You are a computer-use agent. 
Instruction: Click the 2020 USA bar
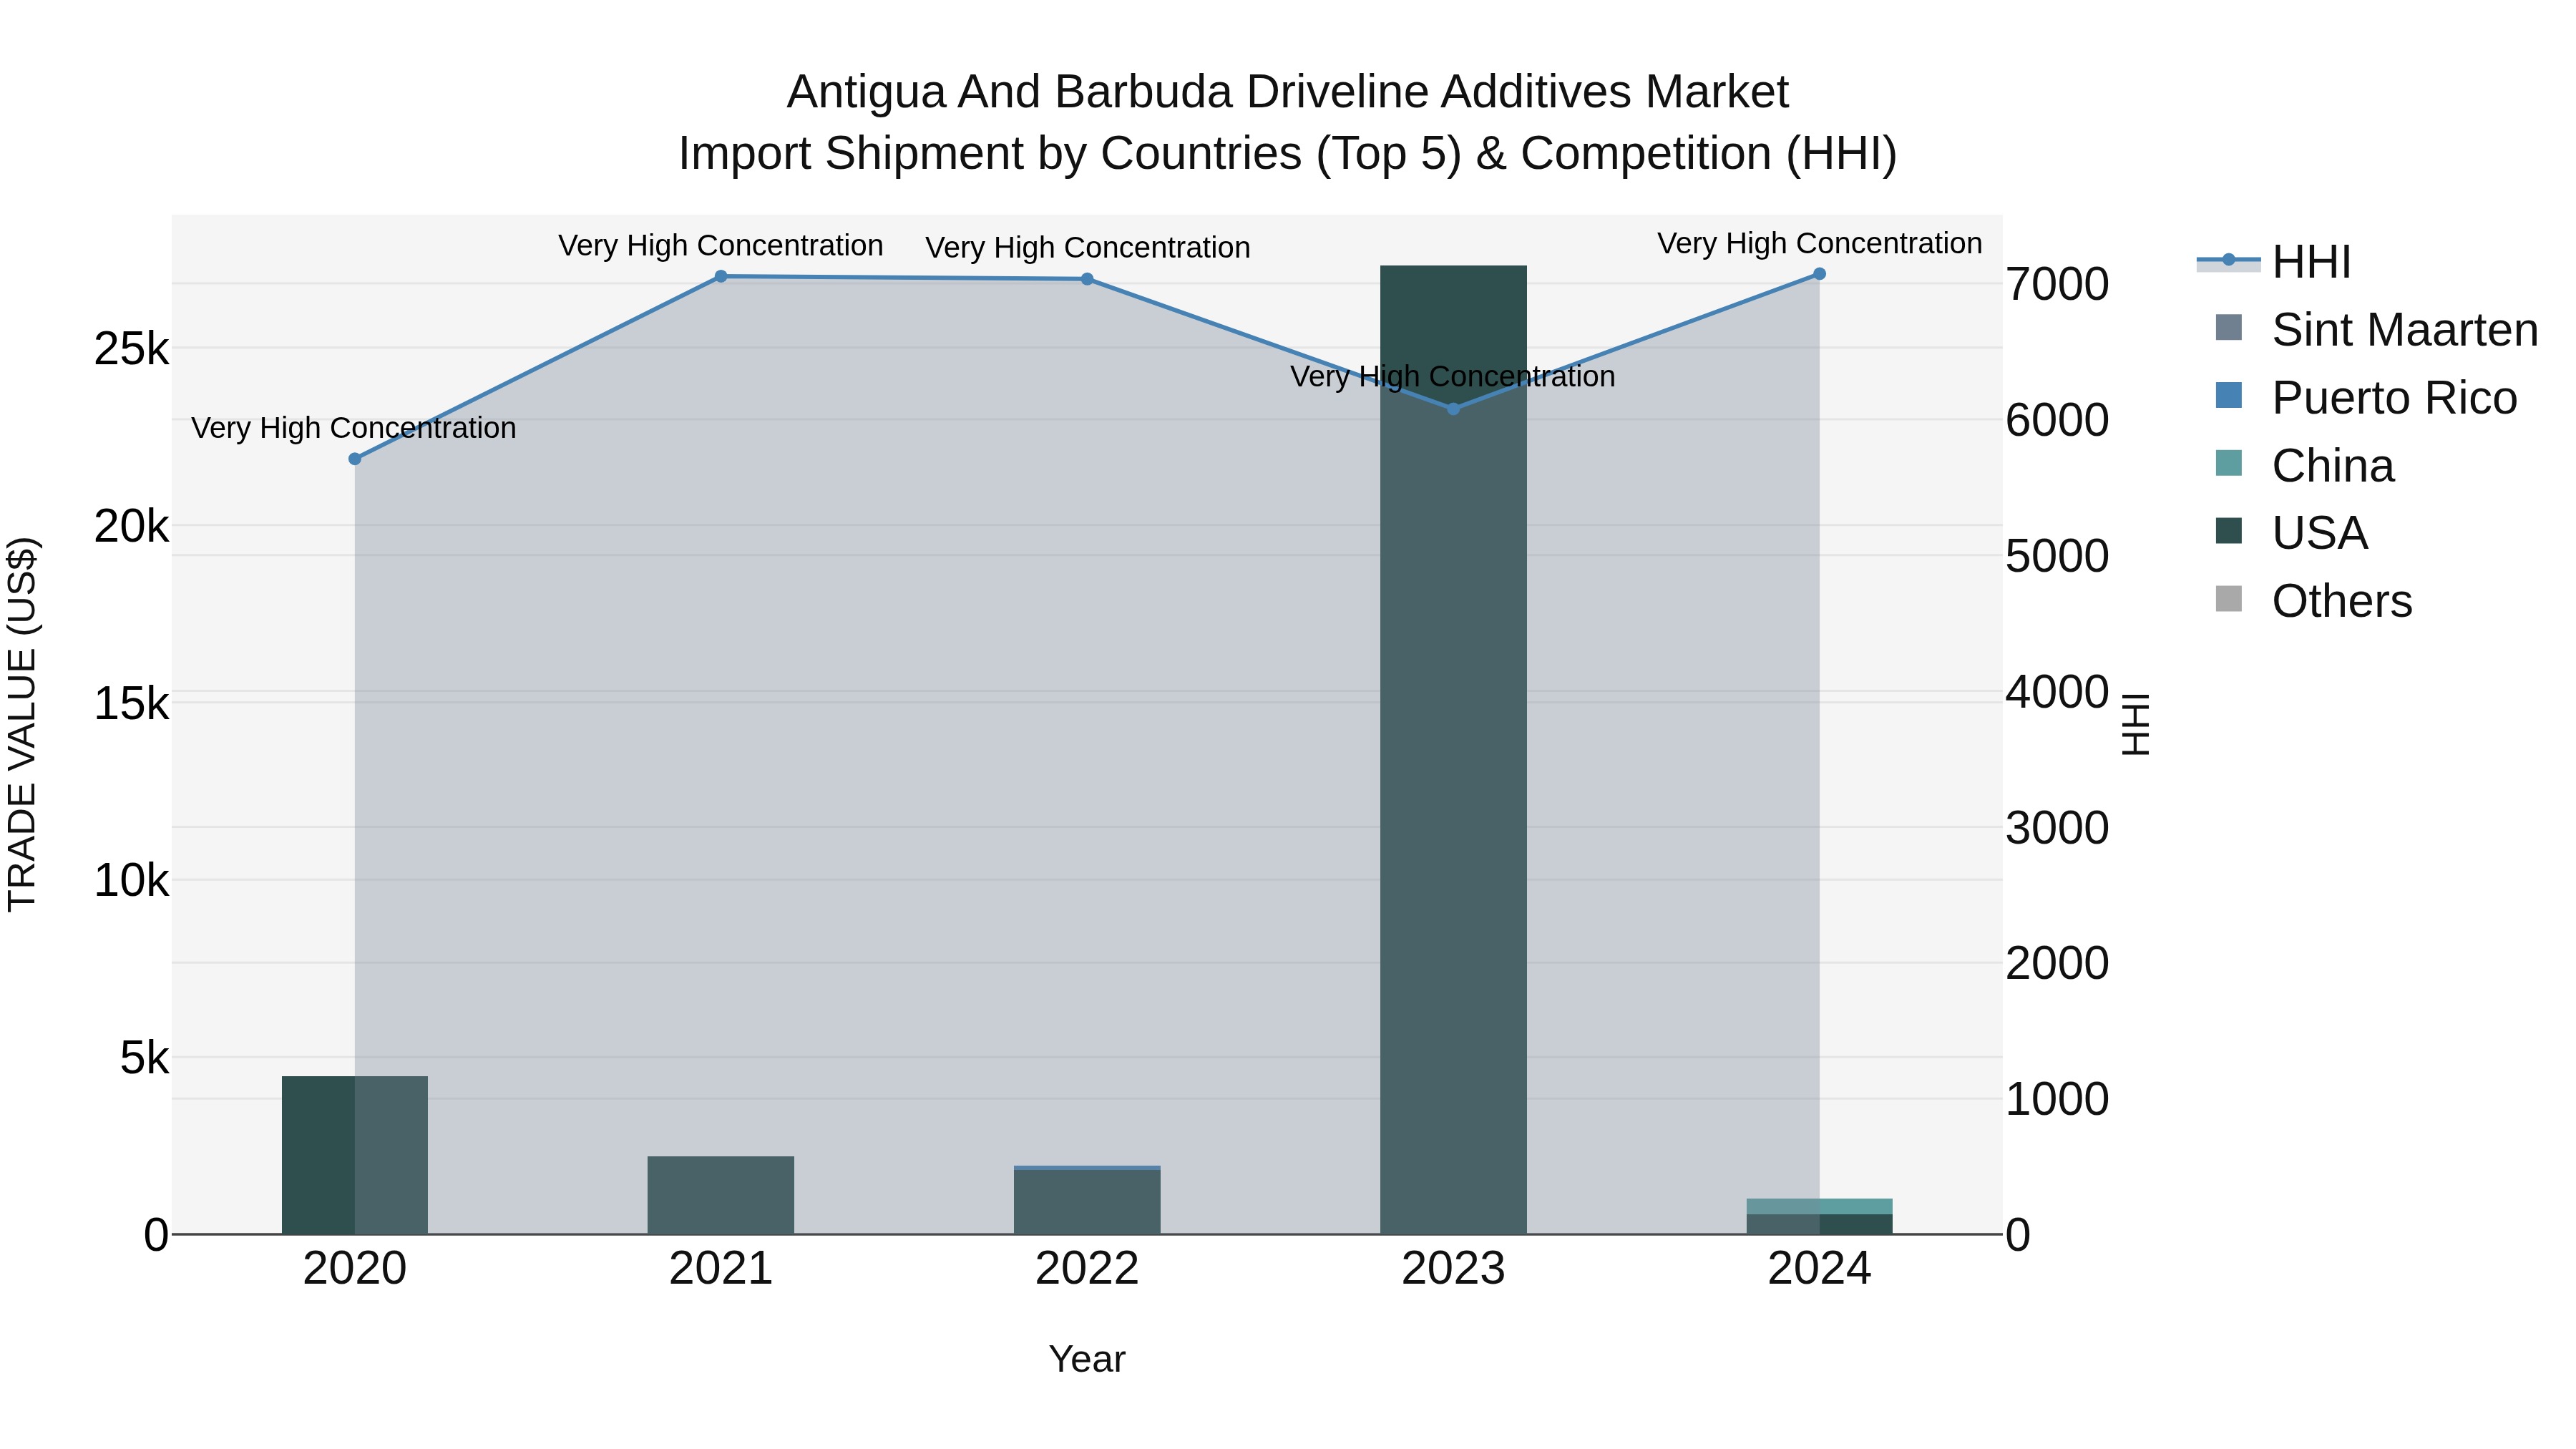[355, 1155]
